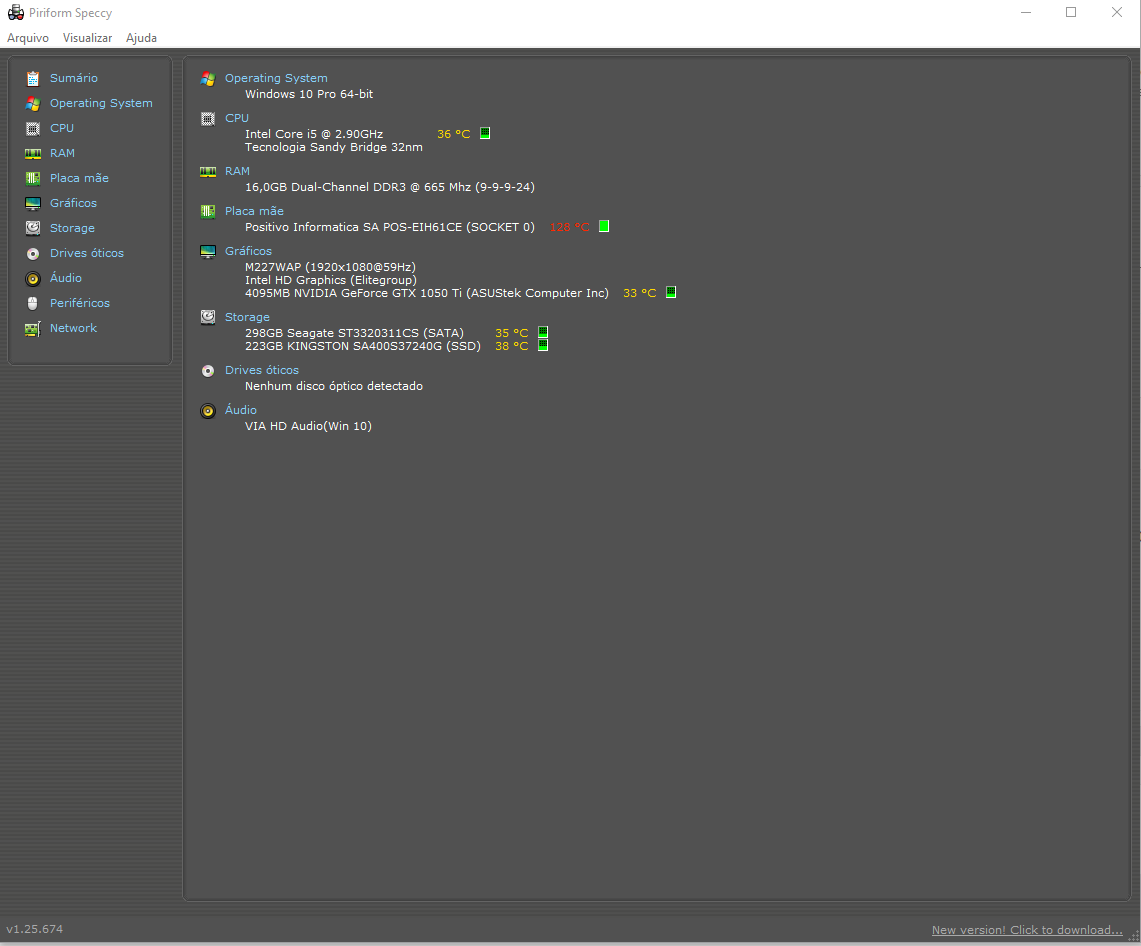Click the disc icon beside Drives óticos heading
Image resolution: width=1141 pixels, height=946 pixels.
coord(208,371)
